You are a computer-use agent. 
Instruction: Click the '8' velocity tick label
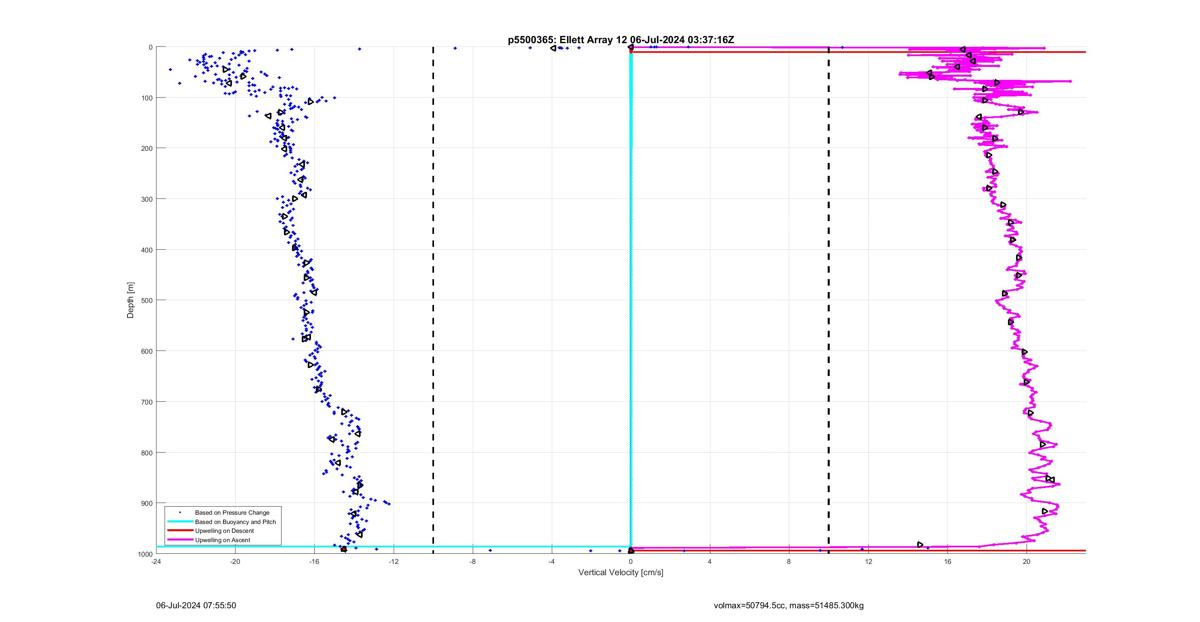pyautogui.click(x=789, y=562)
